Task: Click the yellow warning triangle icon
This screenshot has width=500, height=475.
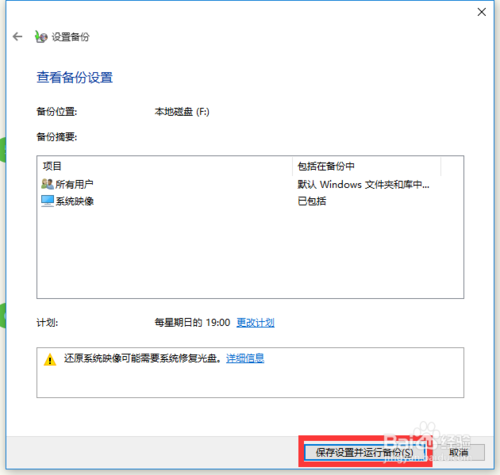Action: click(50, 359)
